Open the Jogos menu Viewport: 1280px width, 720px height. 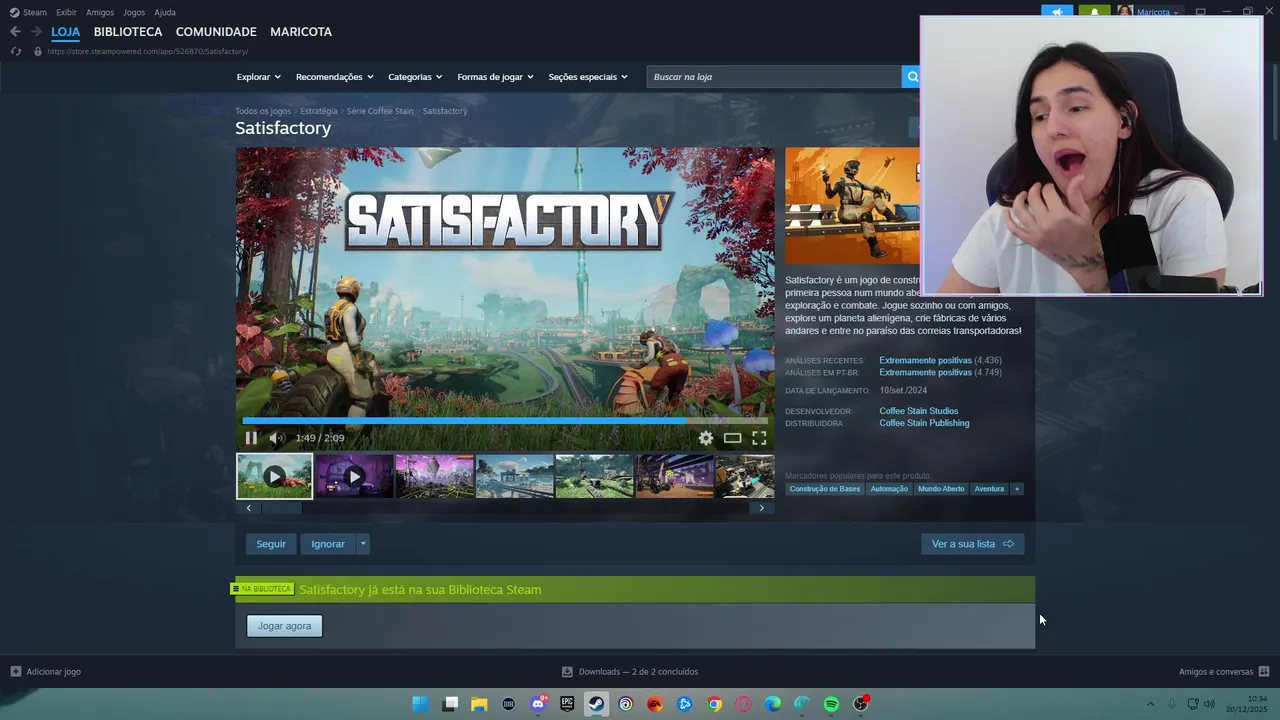pos(134,12)
